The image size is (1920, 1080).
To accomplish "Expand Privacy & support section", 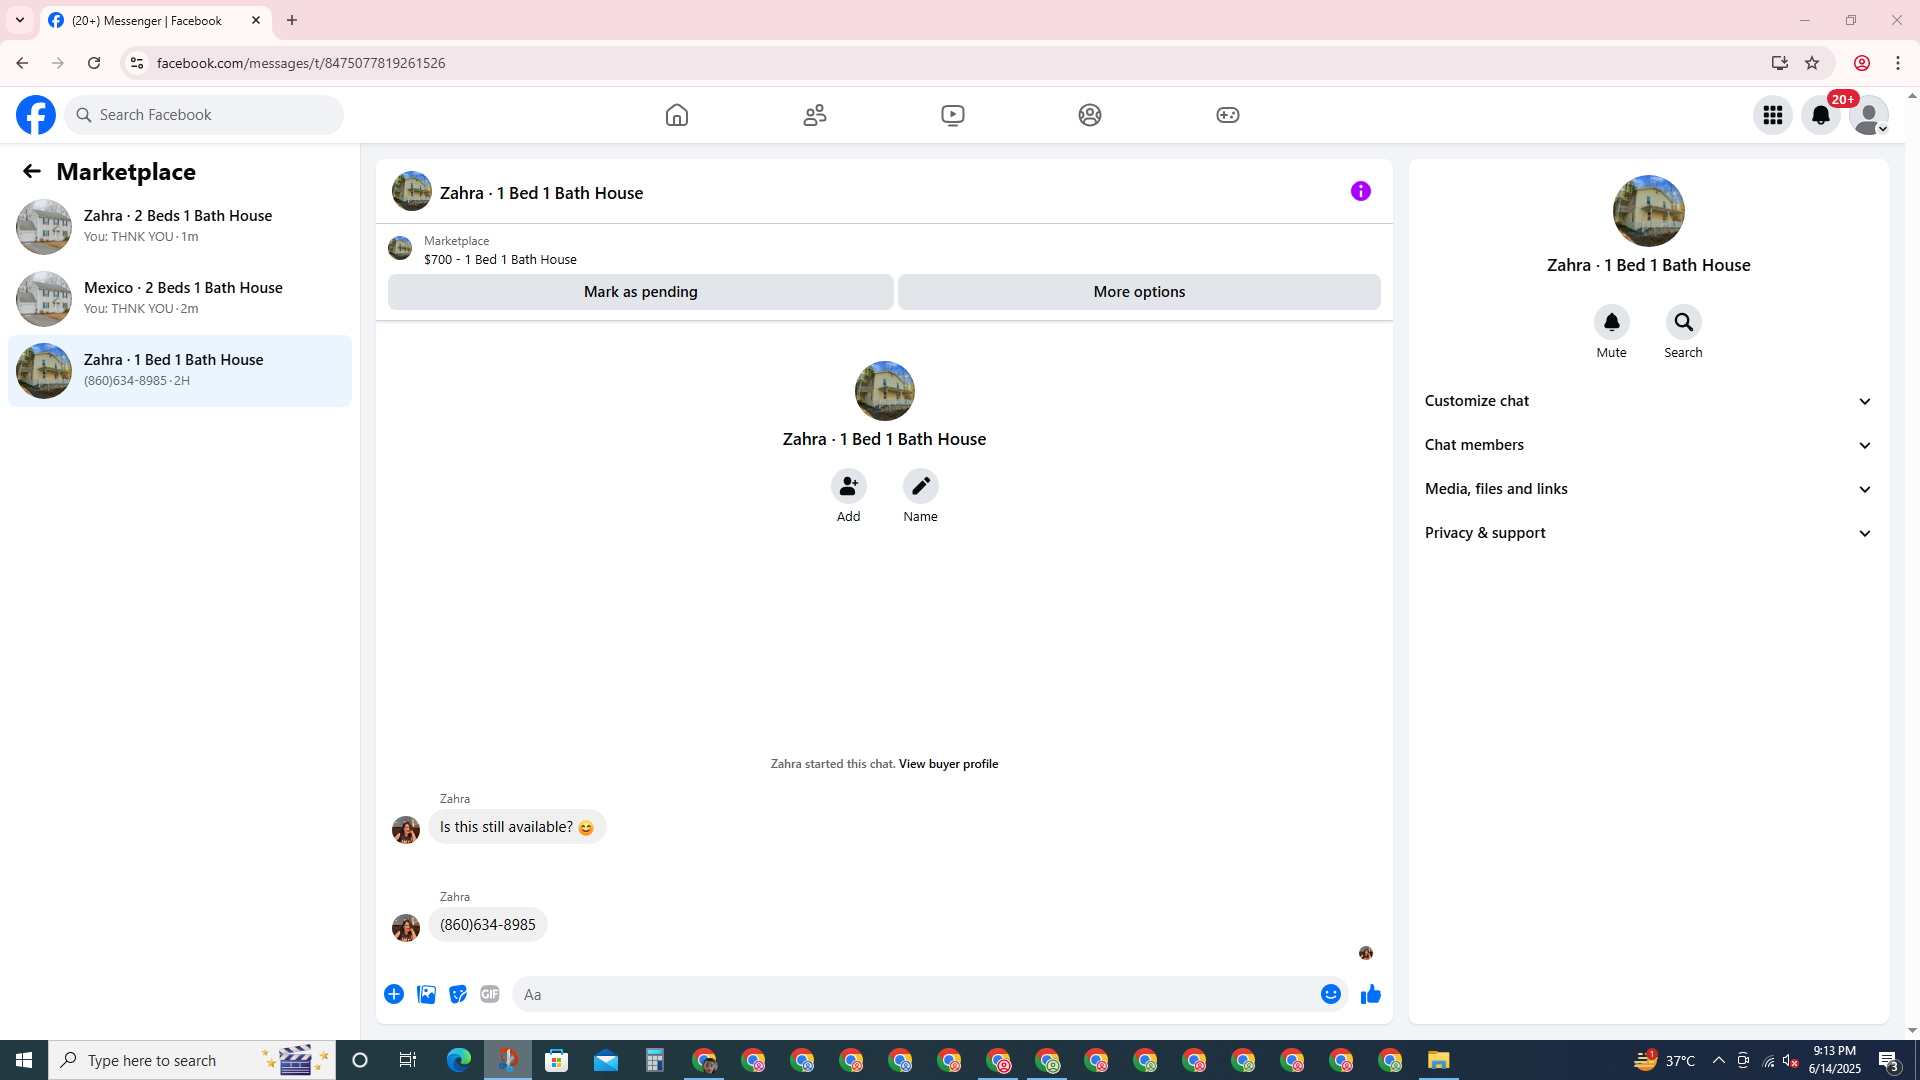I will (1648, 533).
